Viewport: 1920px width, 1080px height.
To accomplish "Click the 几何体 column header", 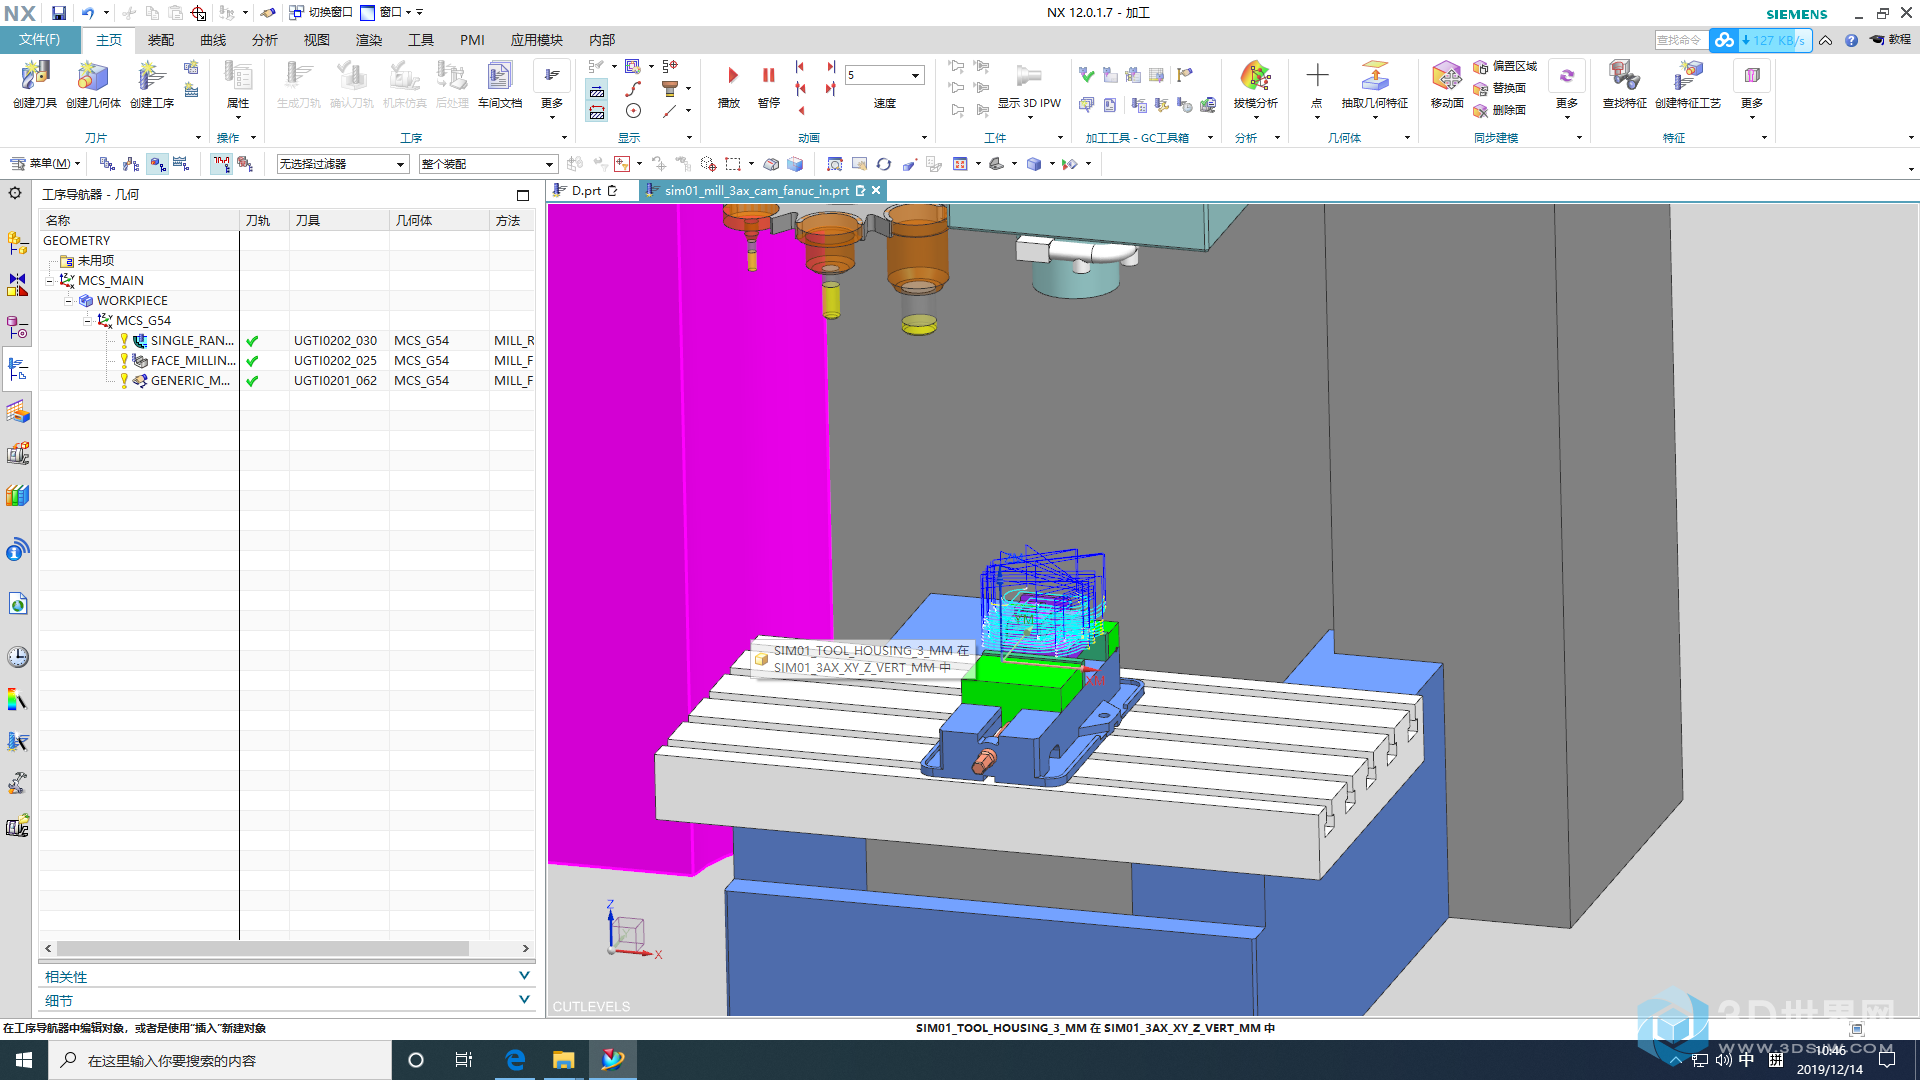I will click(x=440, y=221).
